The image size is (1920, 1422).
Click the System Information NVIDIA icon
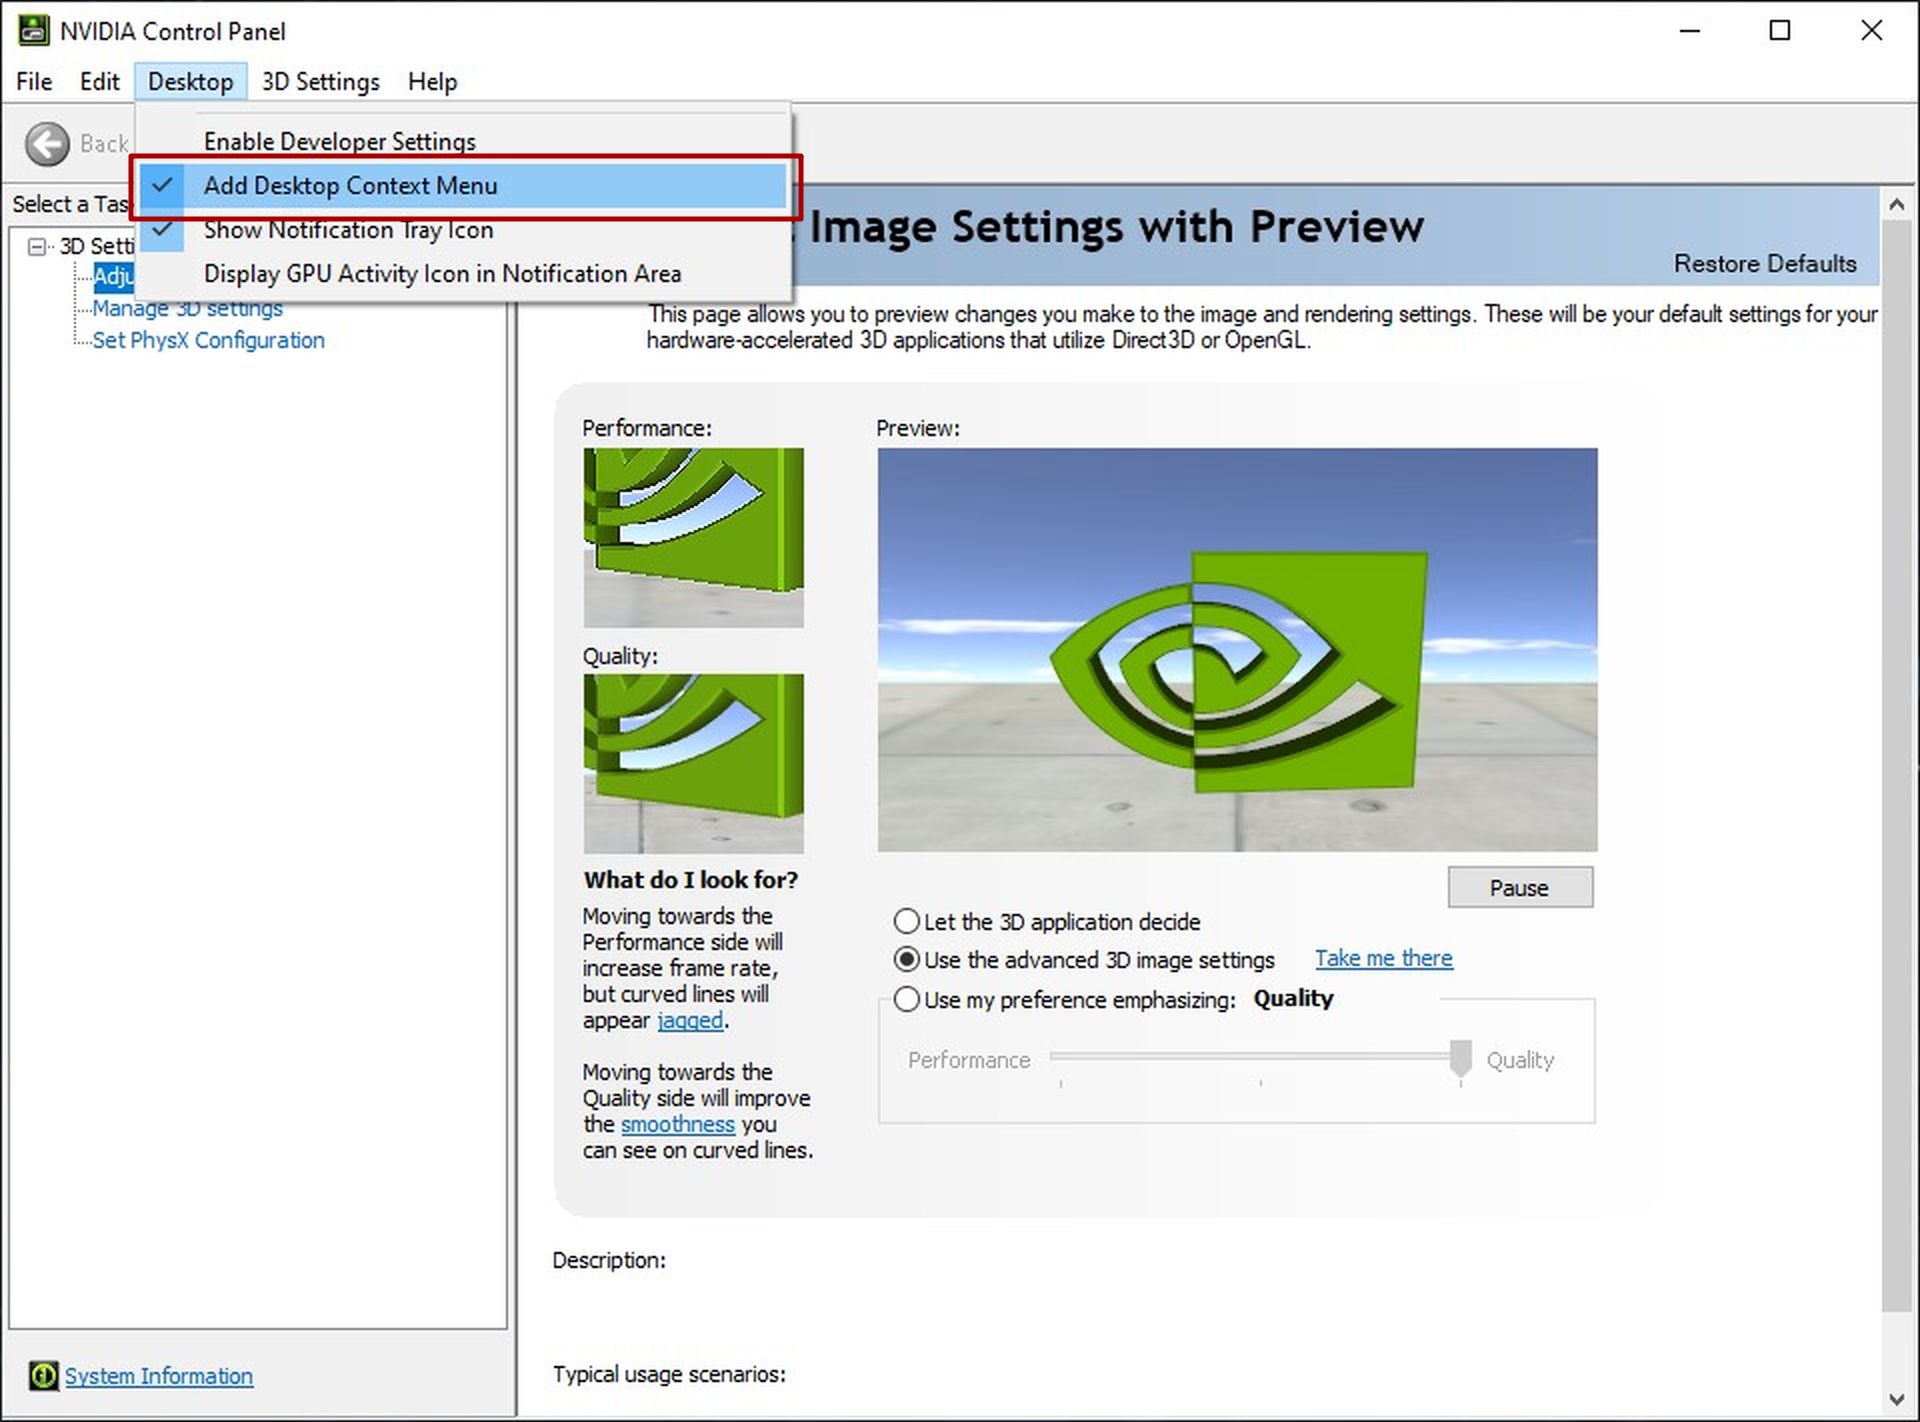pyautogui.click(x=43, y=1376)
